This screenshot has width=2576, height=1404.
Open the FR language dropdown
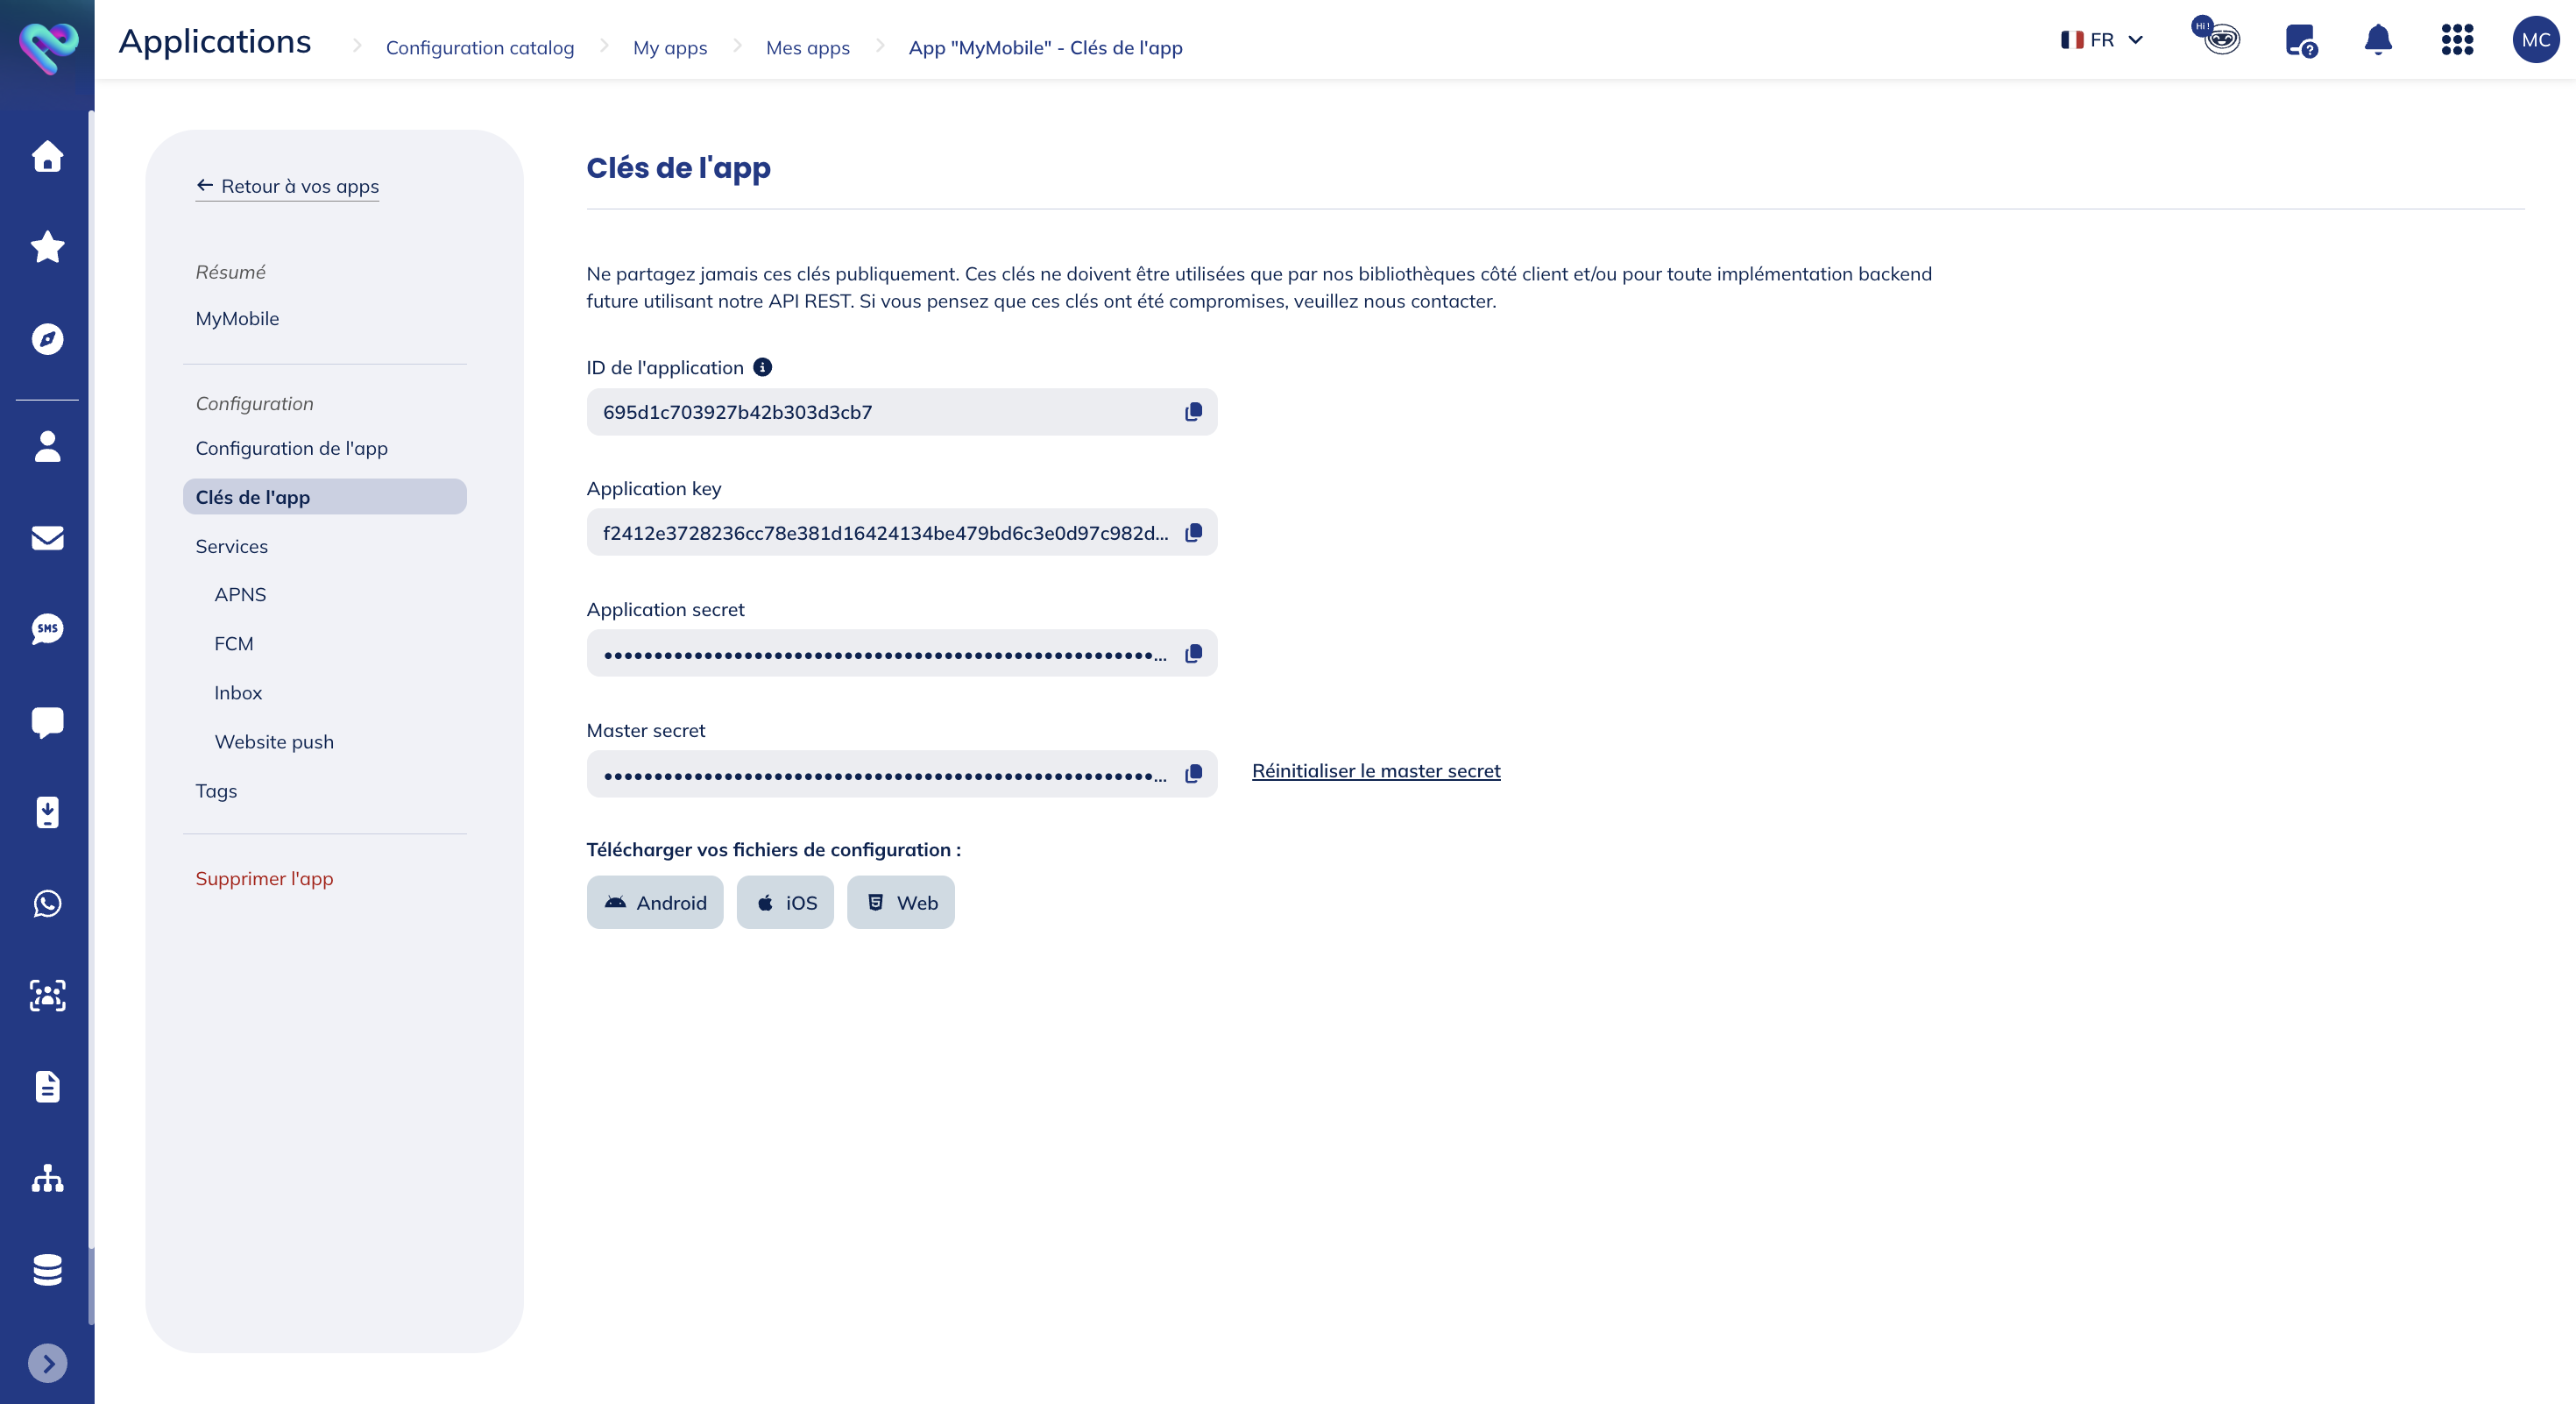[x=2102, y=40]
